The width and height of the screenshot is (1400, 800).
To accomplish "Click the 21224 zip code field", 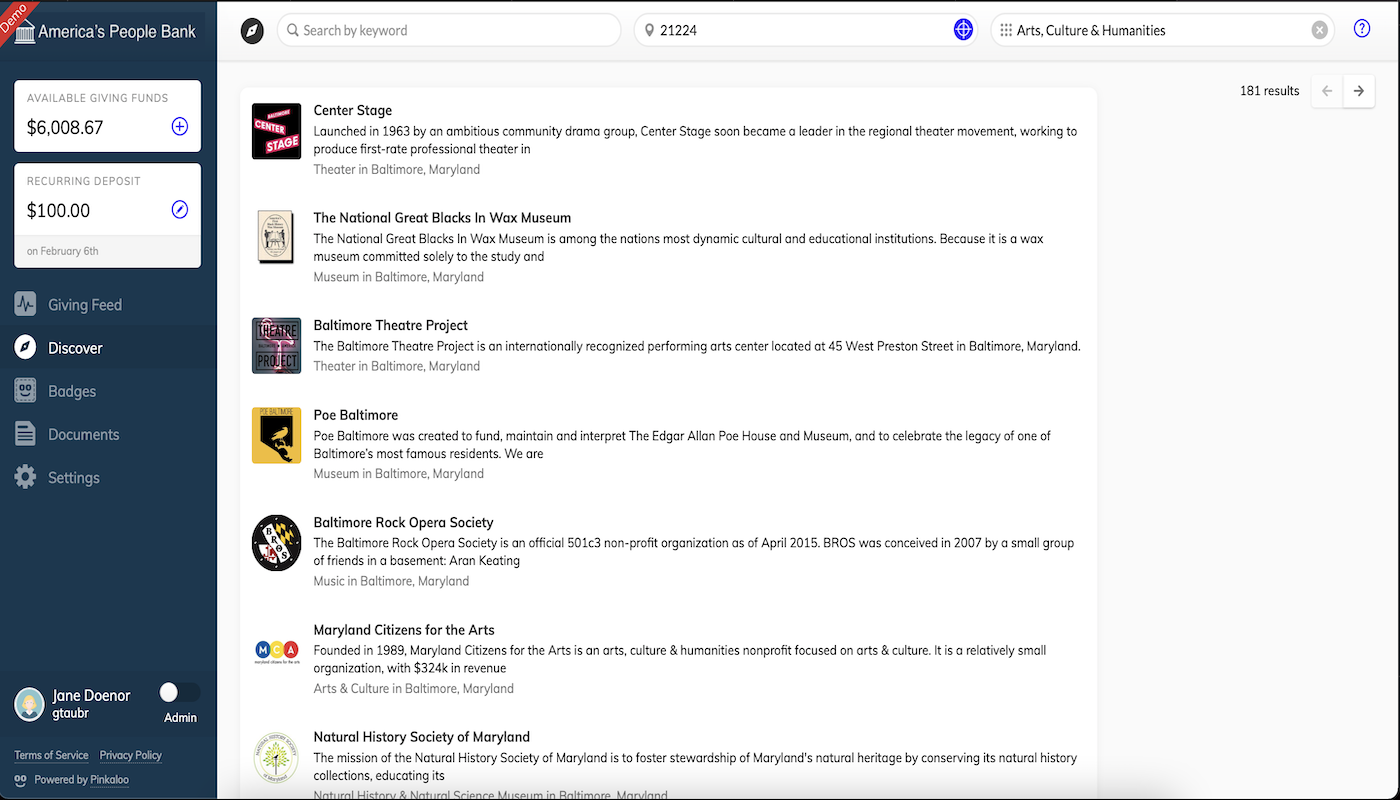I will tap(806, 30).
